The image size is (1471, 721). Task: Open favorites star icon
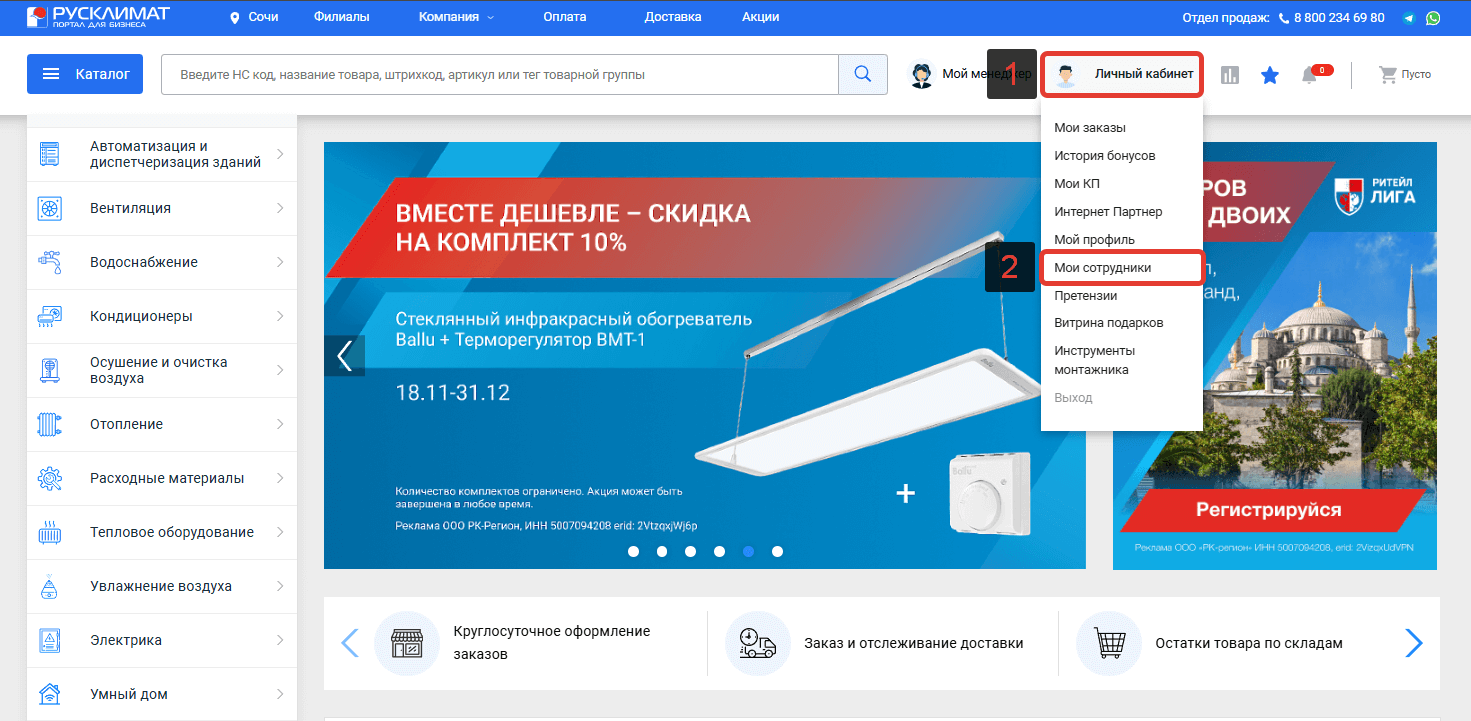1270,75
